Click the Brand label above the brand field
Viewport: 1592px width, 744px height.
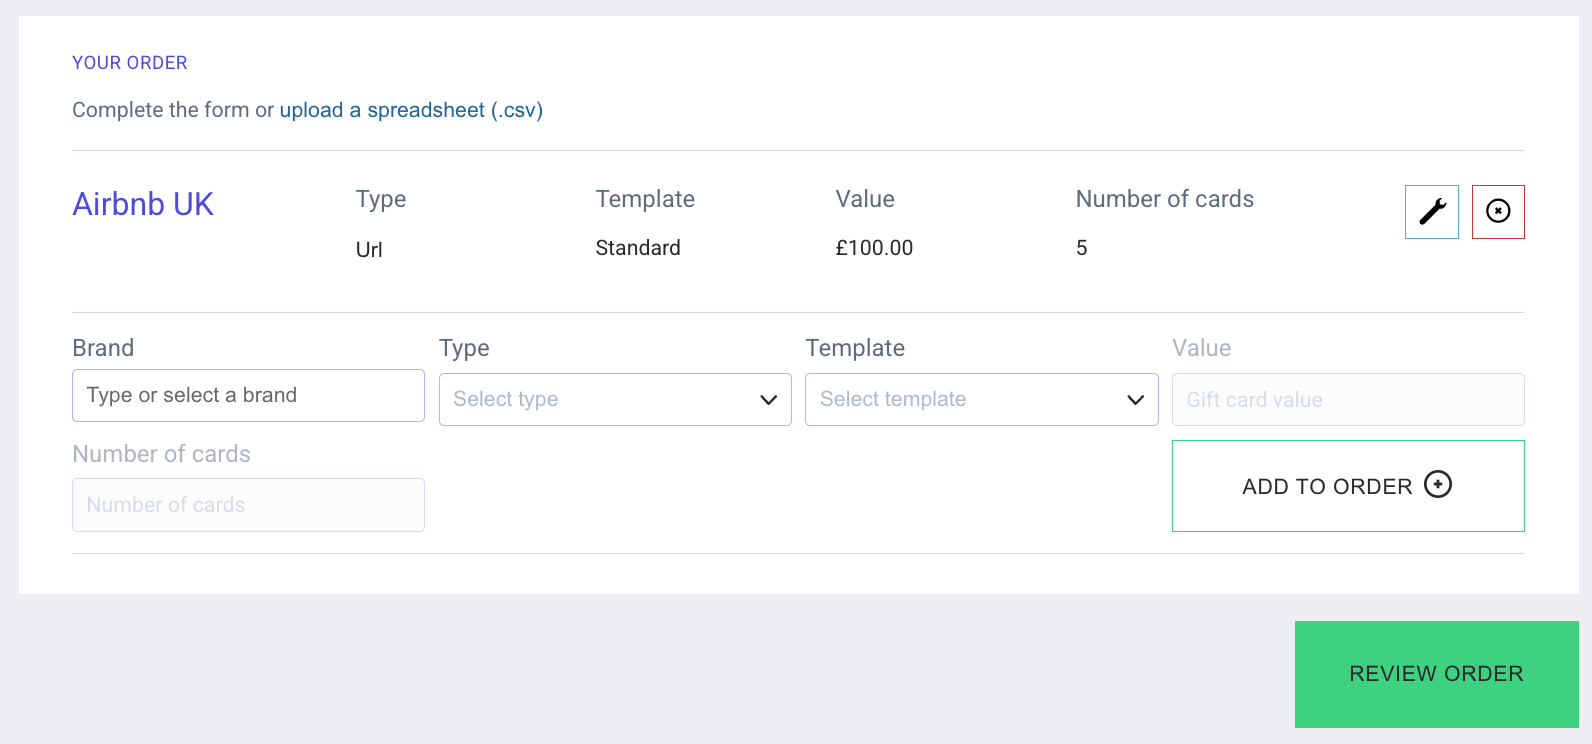coord(103,348)
